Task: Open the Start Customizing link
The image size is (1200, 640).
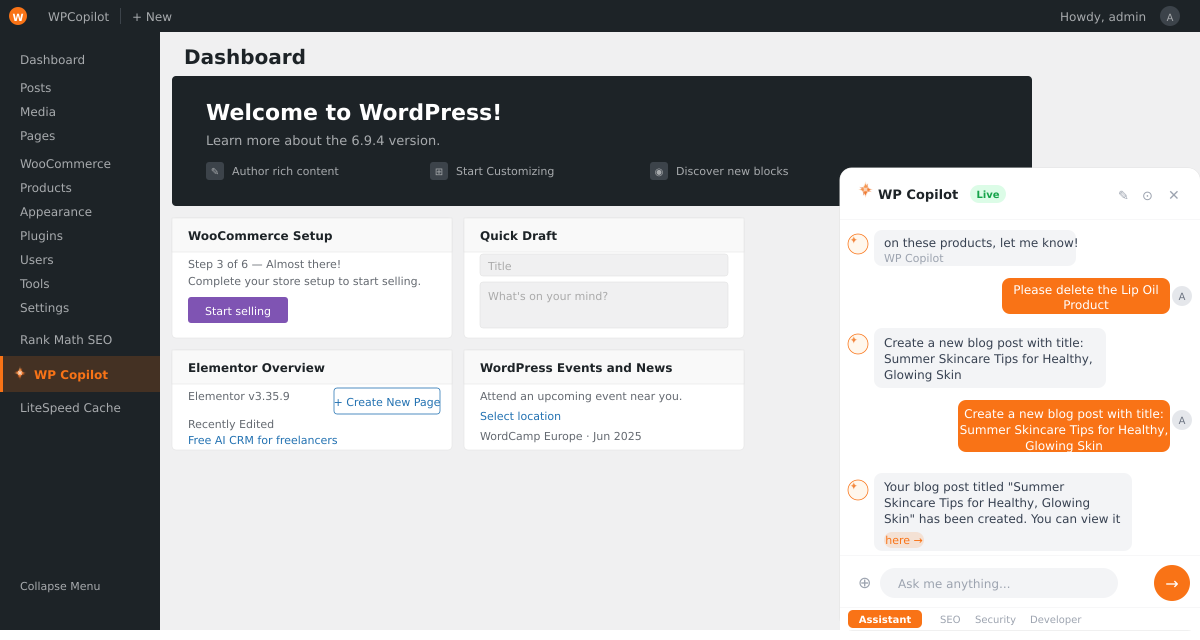Action: click(505, 171)
